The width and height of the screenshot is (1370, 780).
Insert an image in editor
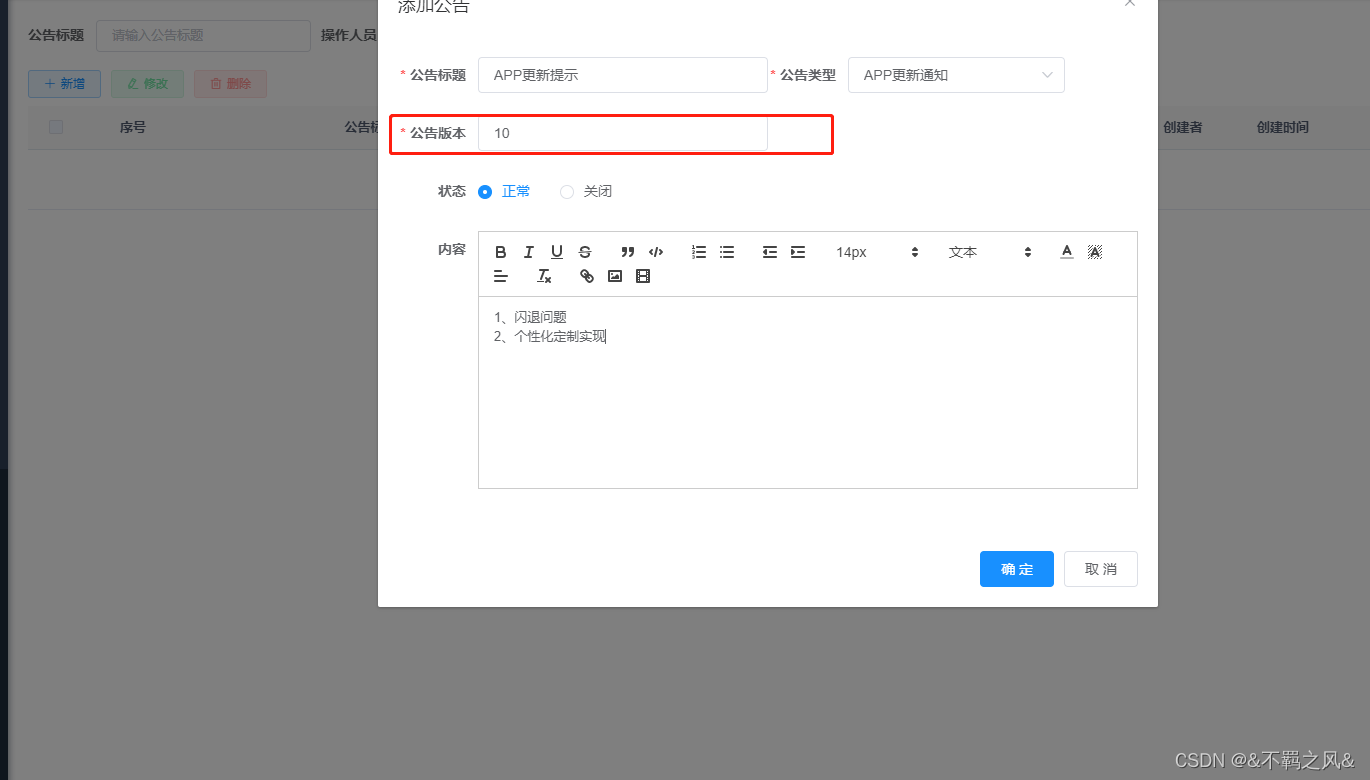pos(615,276)
